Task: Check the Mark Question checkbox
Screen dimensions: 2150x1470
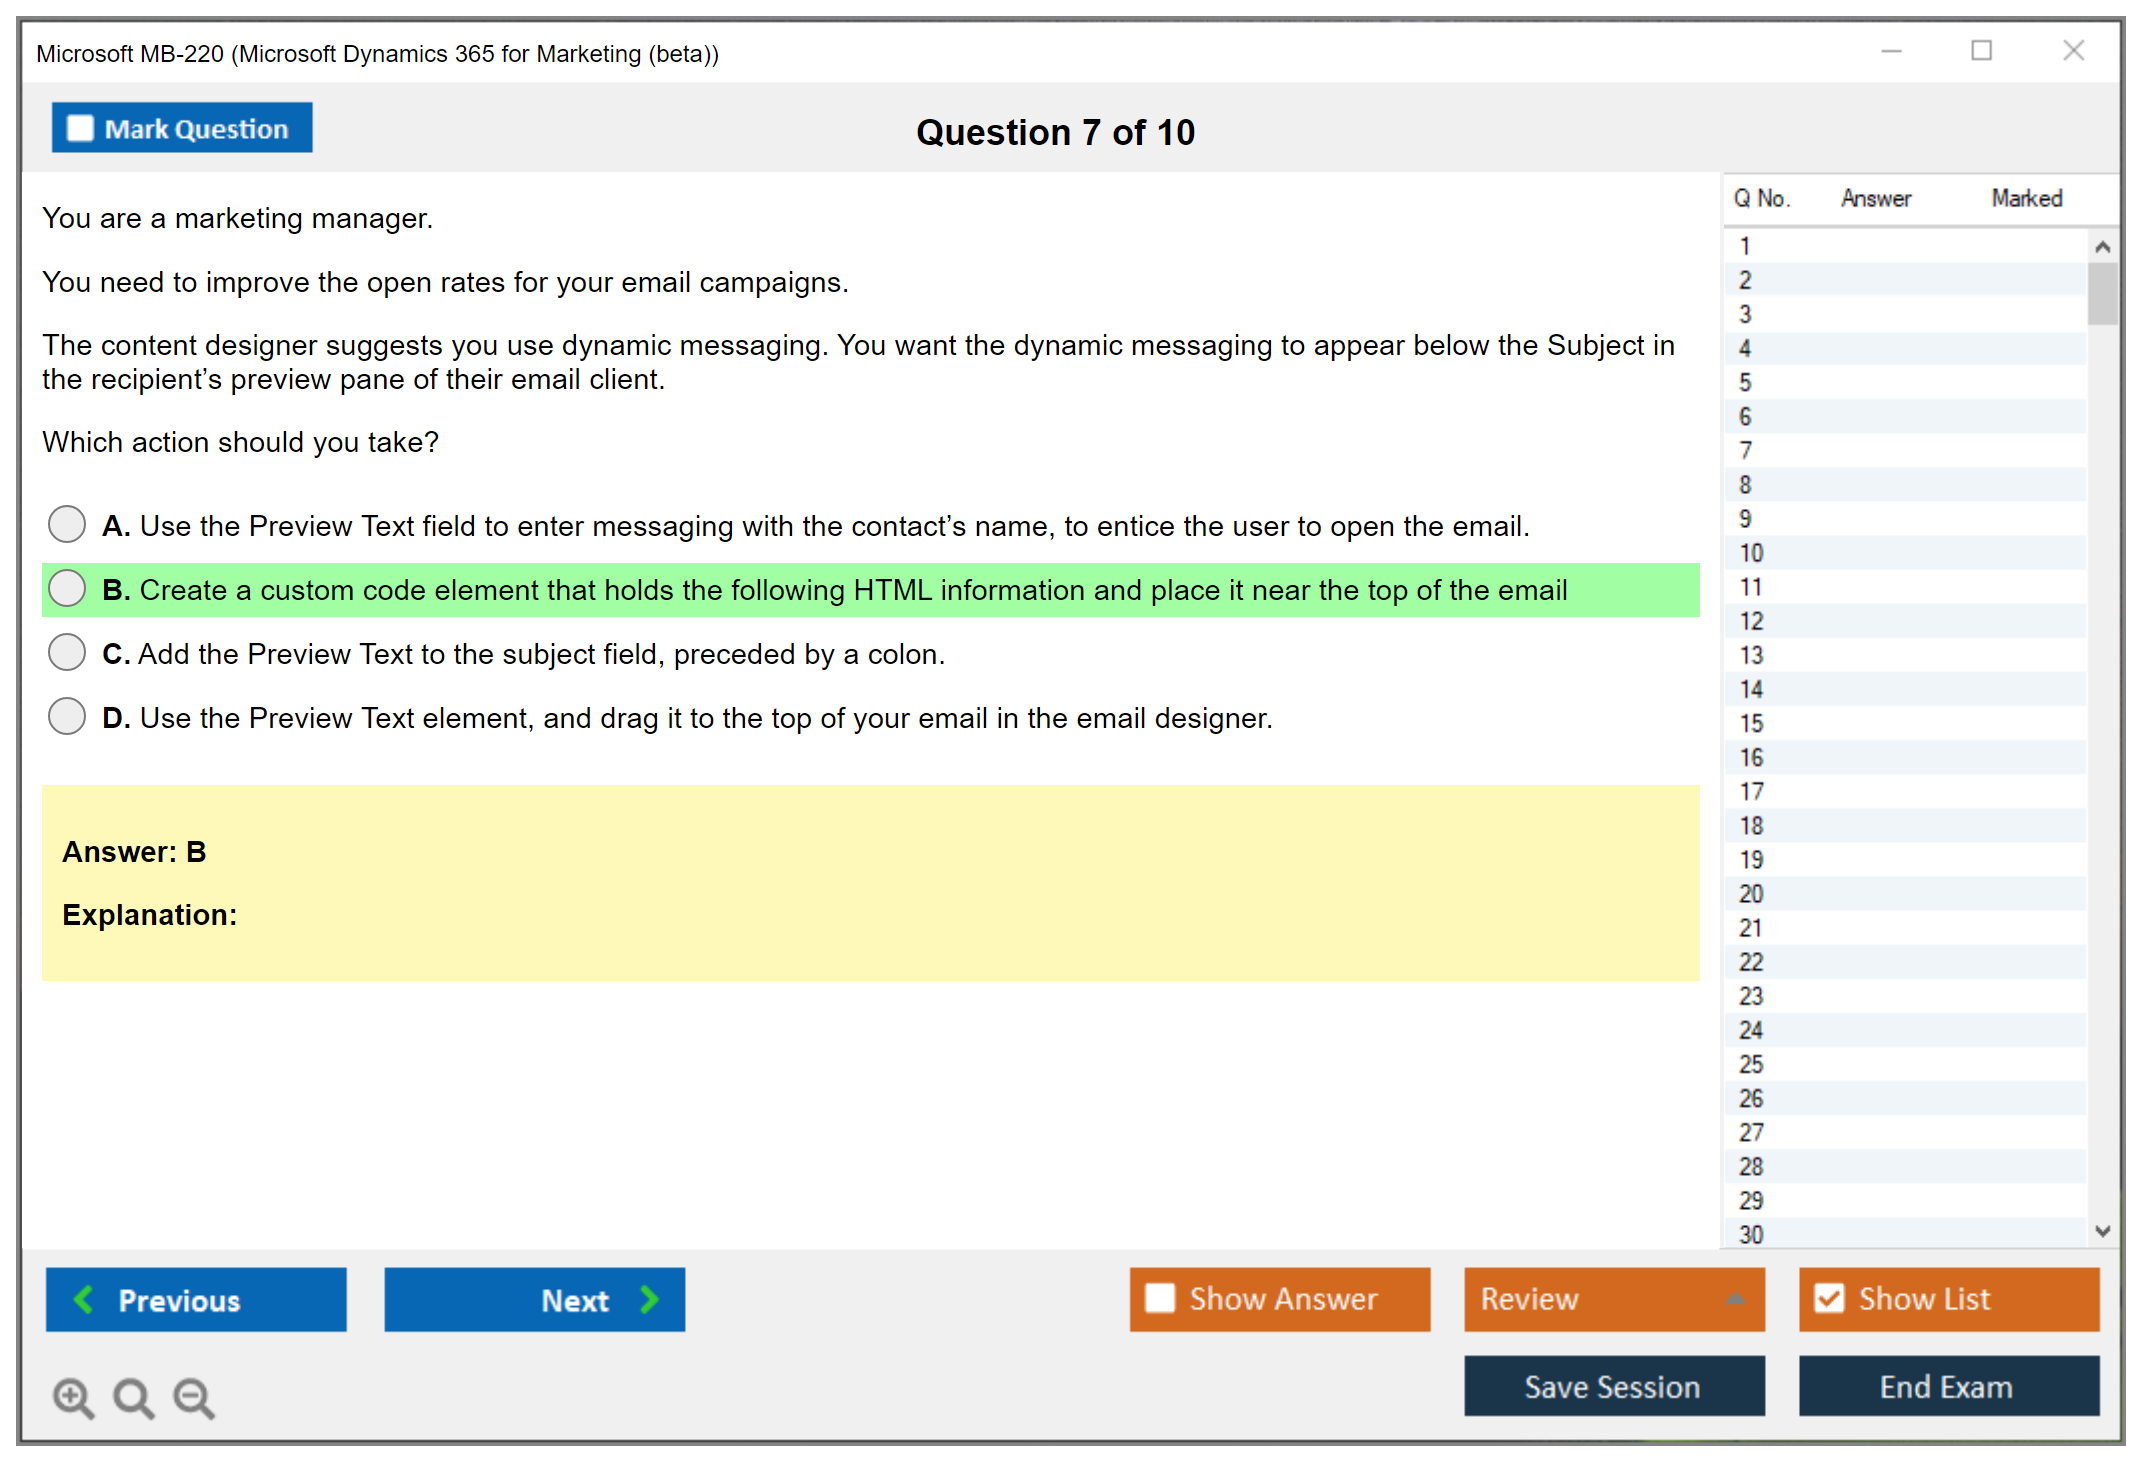Action: tap(80, 128)
